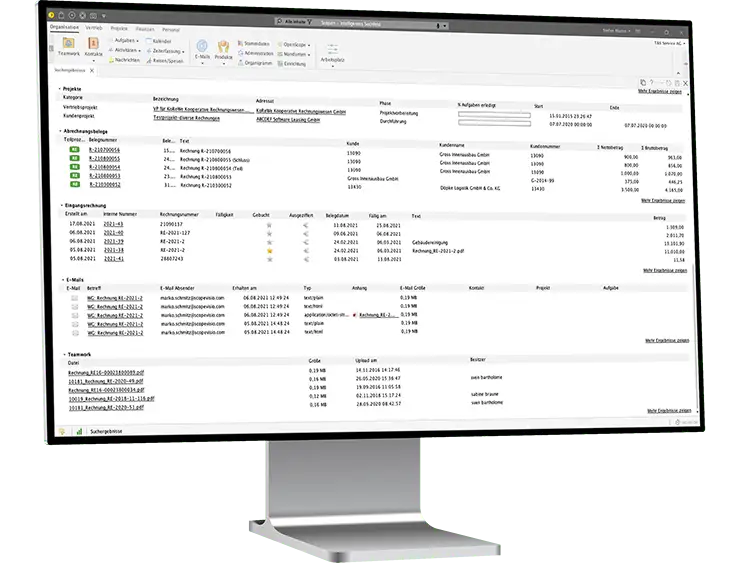Open file 10019_Rechnung_RE-2018-11-116.pdf

[x=111, y=399]
